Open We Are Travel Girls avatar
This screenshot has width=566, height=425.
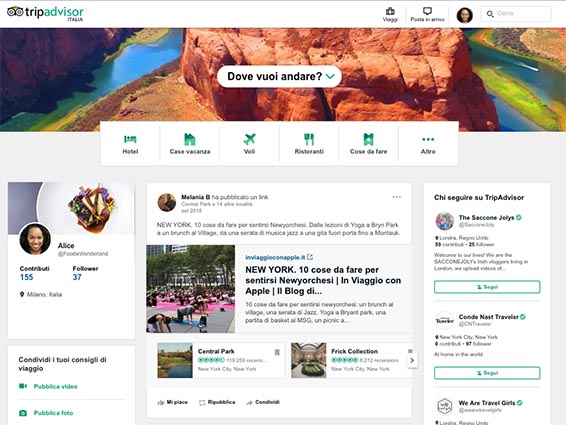point(445,406)
